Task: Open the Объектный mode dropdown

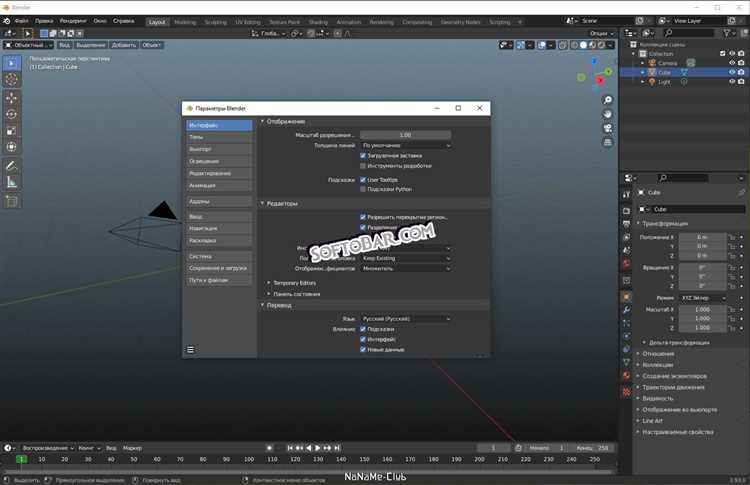Action: [29, 45]
